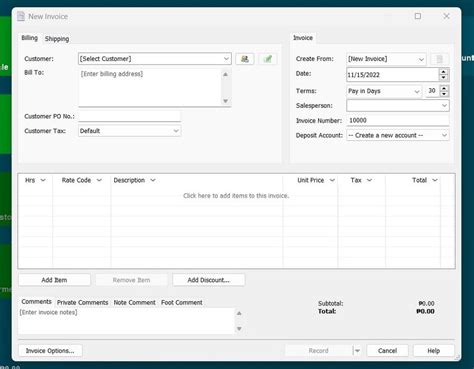Select the Foot Comment tab

tap(182, 303)
